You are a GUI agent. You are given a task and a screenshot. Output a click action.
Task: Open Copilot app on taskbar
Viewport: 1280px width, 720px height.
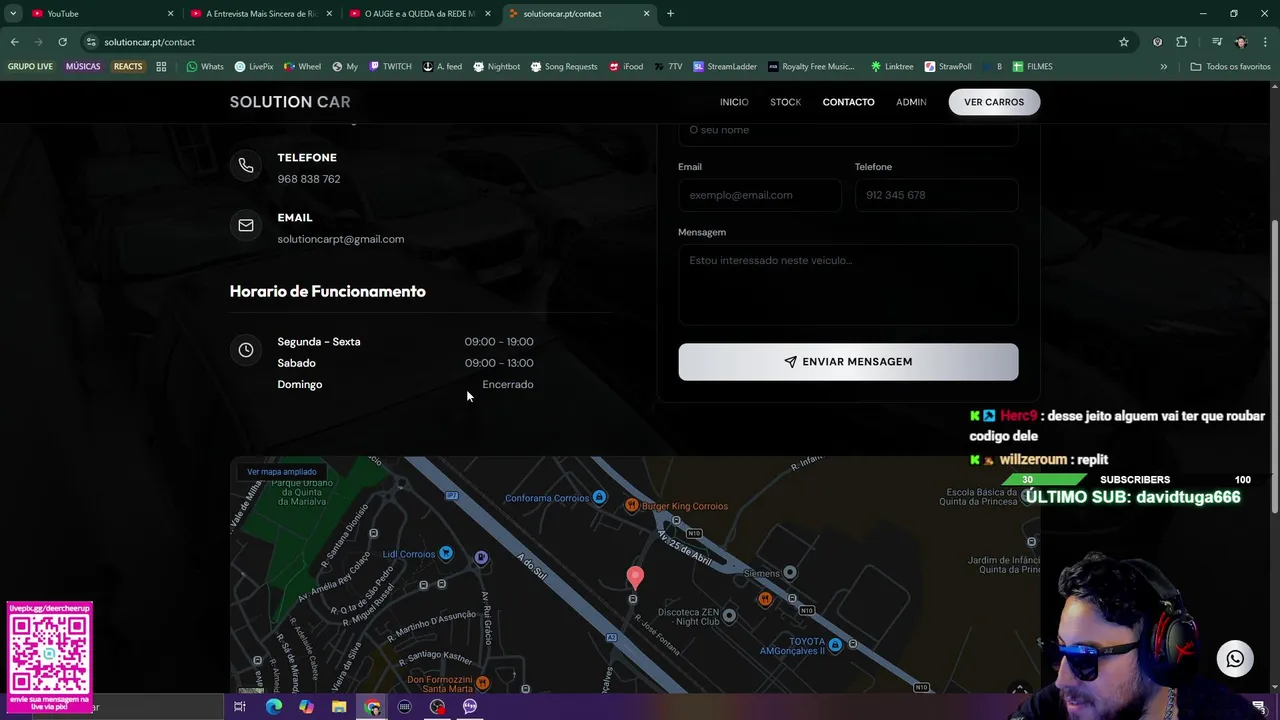(x=306, y=707)
